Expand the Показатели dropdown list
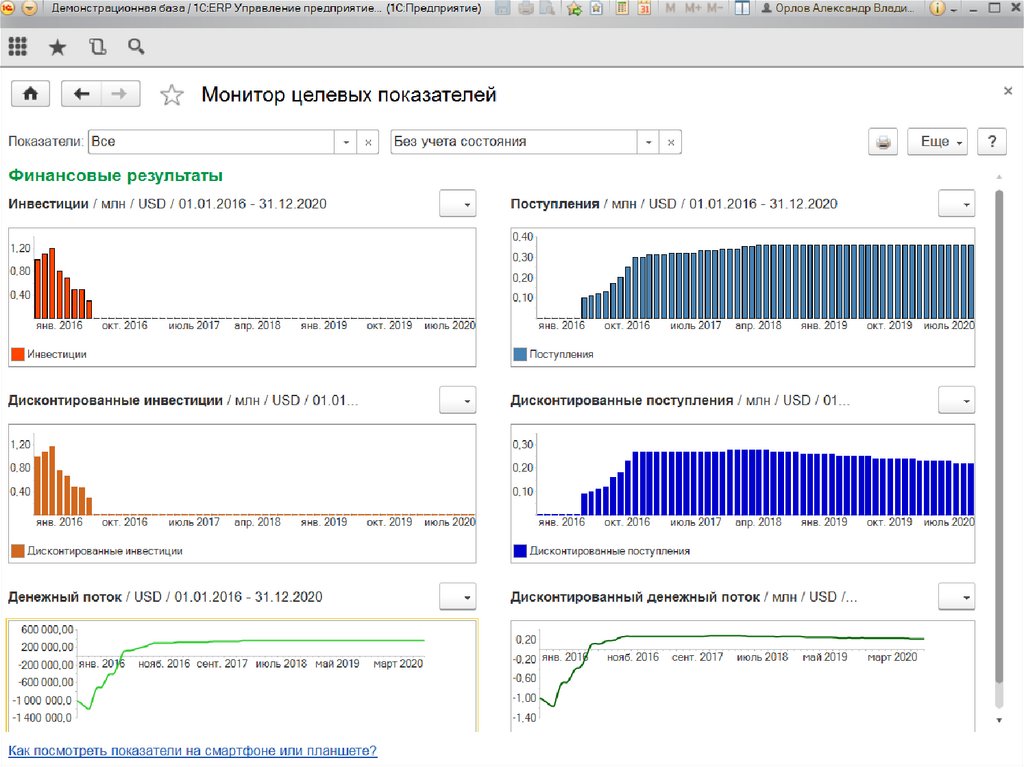This screenshot has height=767, width=1024. pos(346,142)
